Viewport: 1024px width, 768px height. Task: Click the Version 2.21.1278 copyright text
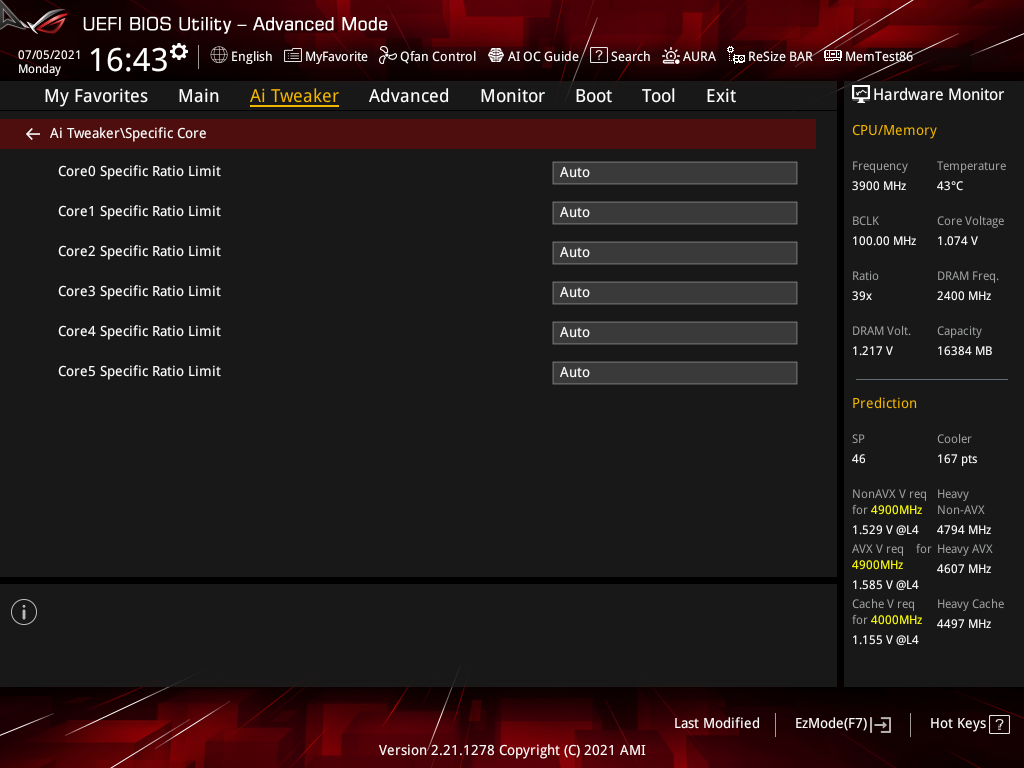coord(512,750)
